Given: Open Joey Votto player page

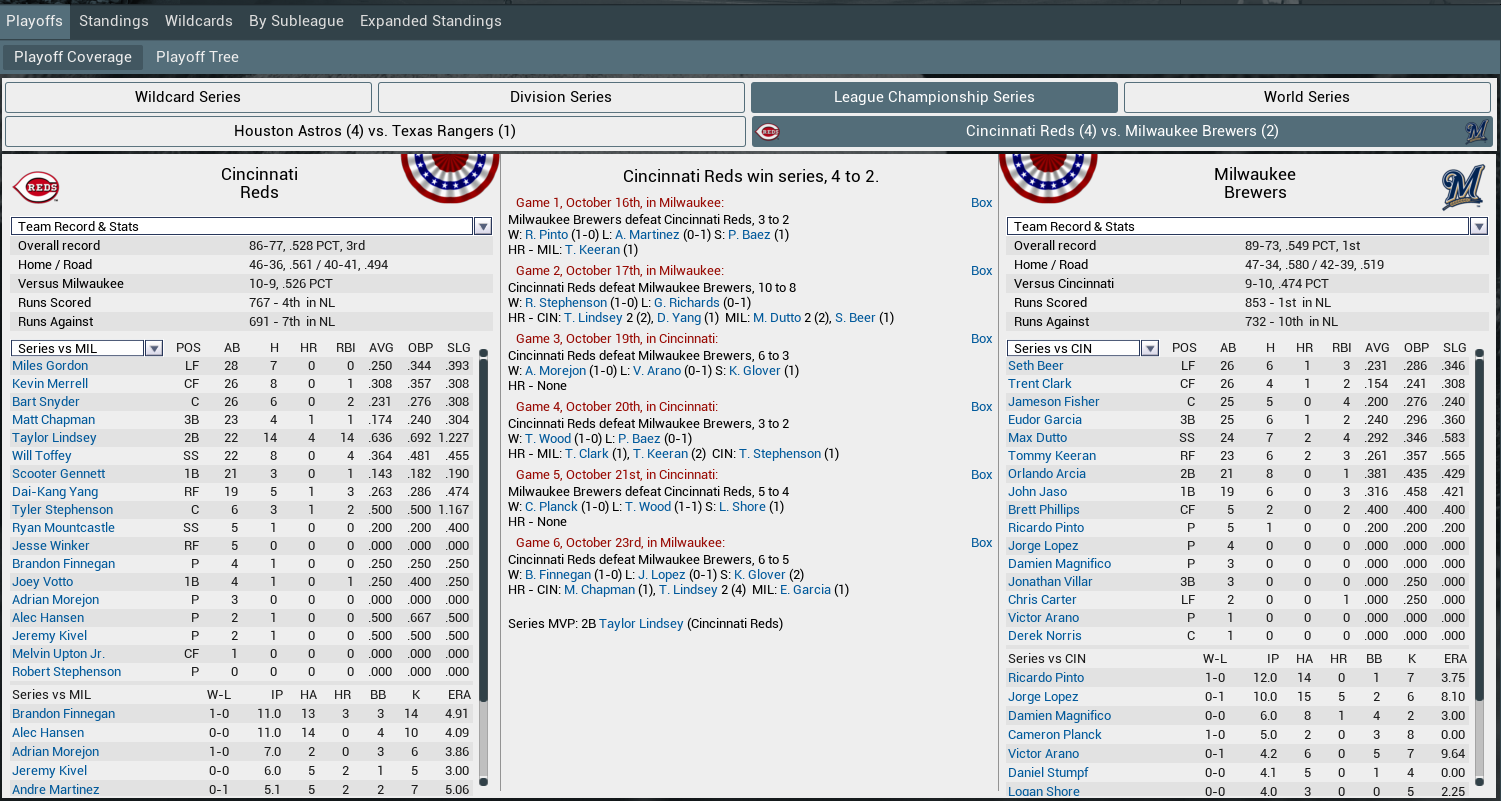Looking at the screenshot, I should pyautogui.click(x=43, y=582).
